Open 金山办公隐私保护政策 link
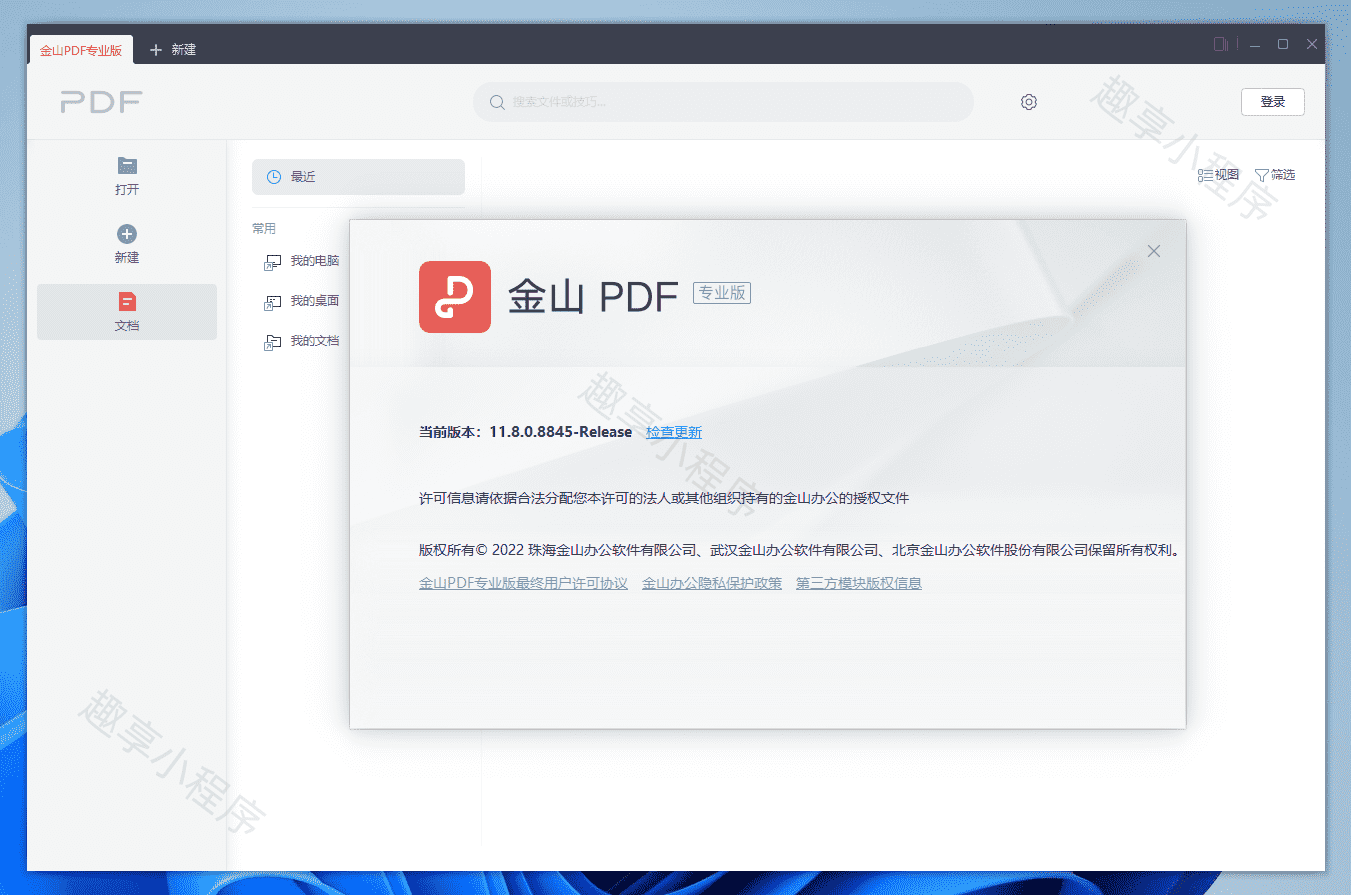 [712, 583]
